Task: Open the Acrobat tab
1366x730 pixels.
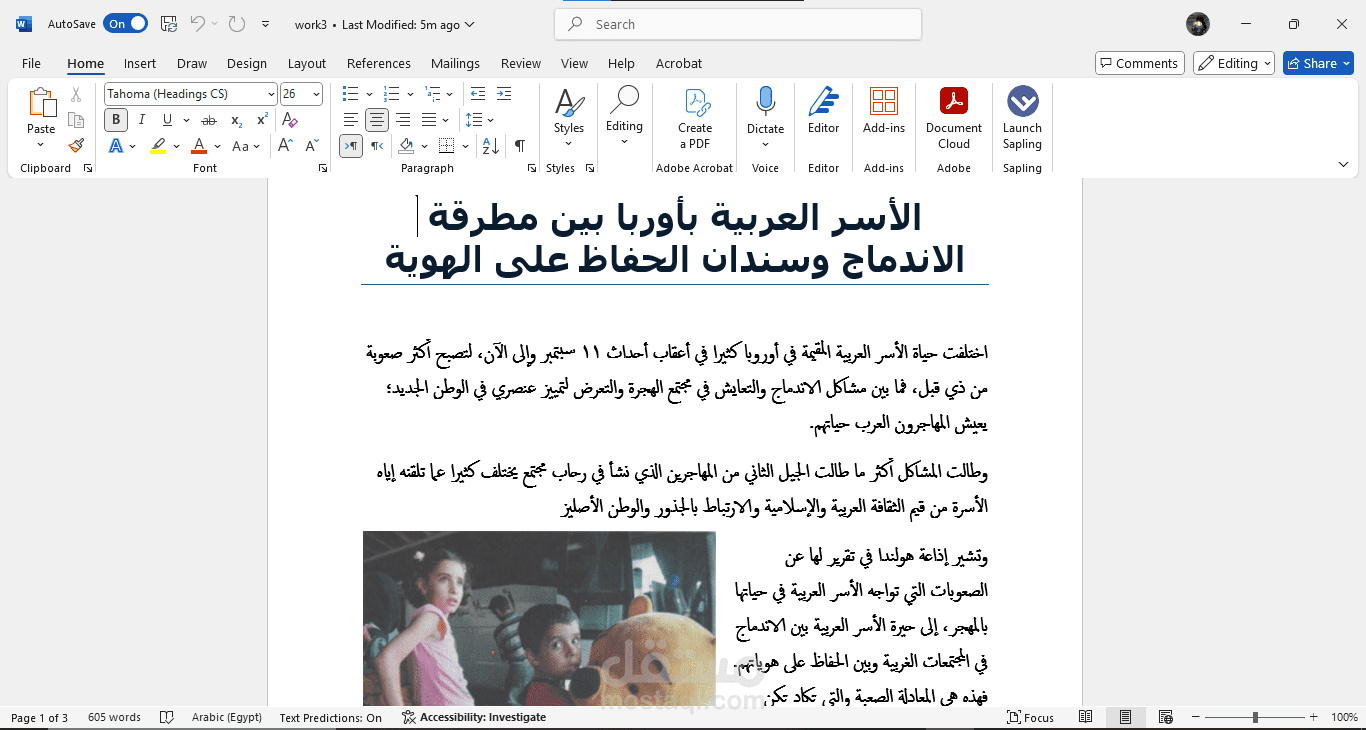Action: 679,63
